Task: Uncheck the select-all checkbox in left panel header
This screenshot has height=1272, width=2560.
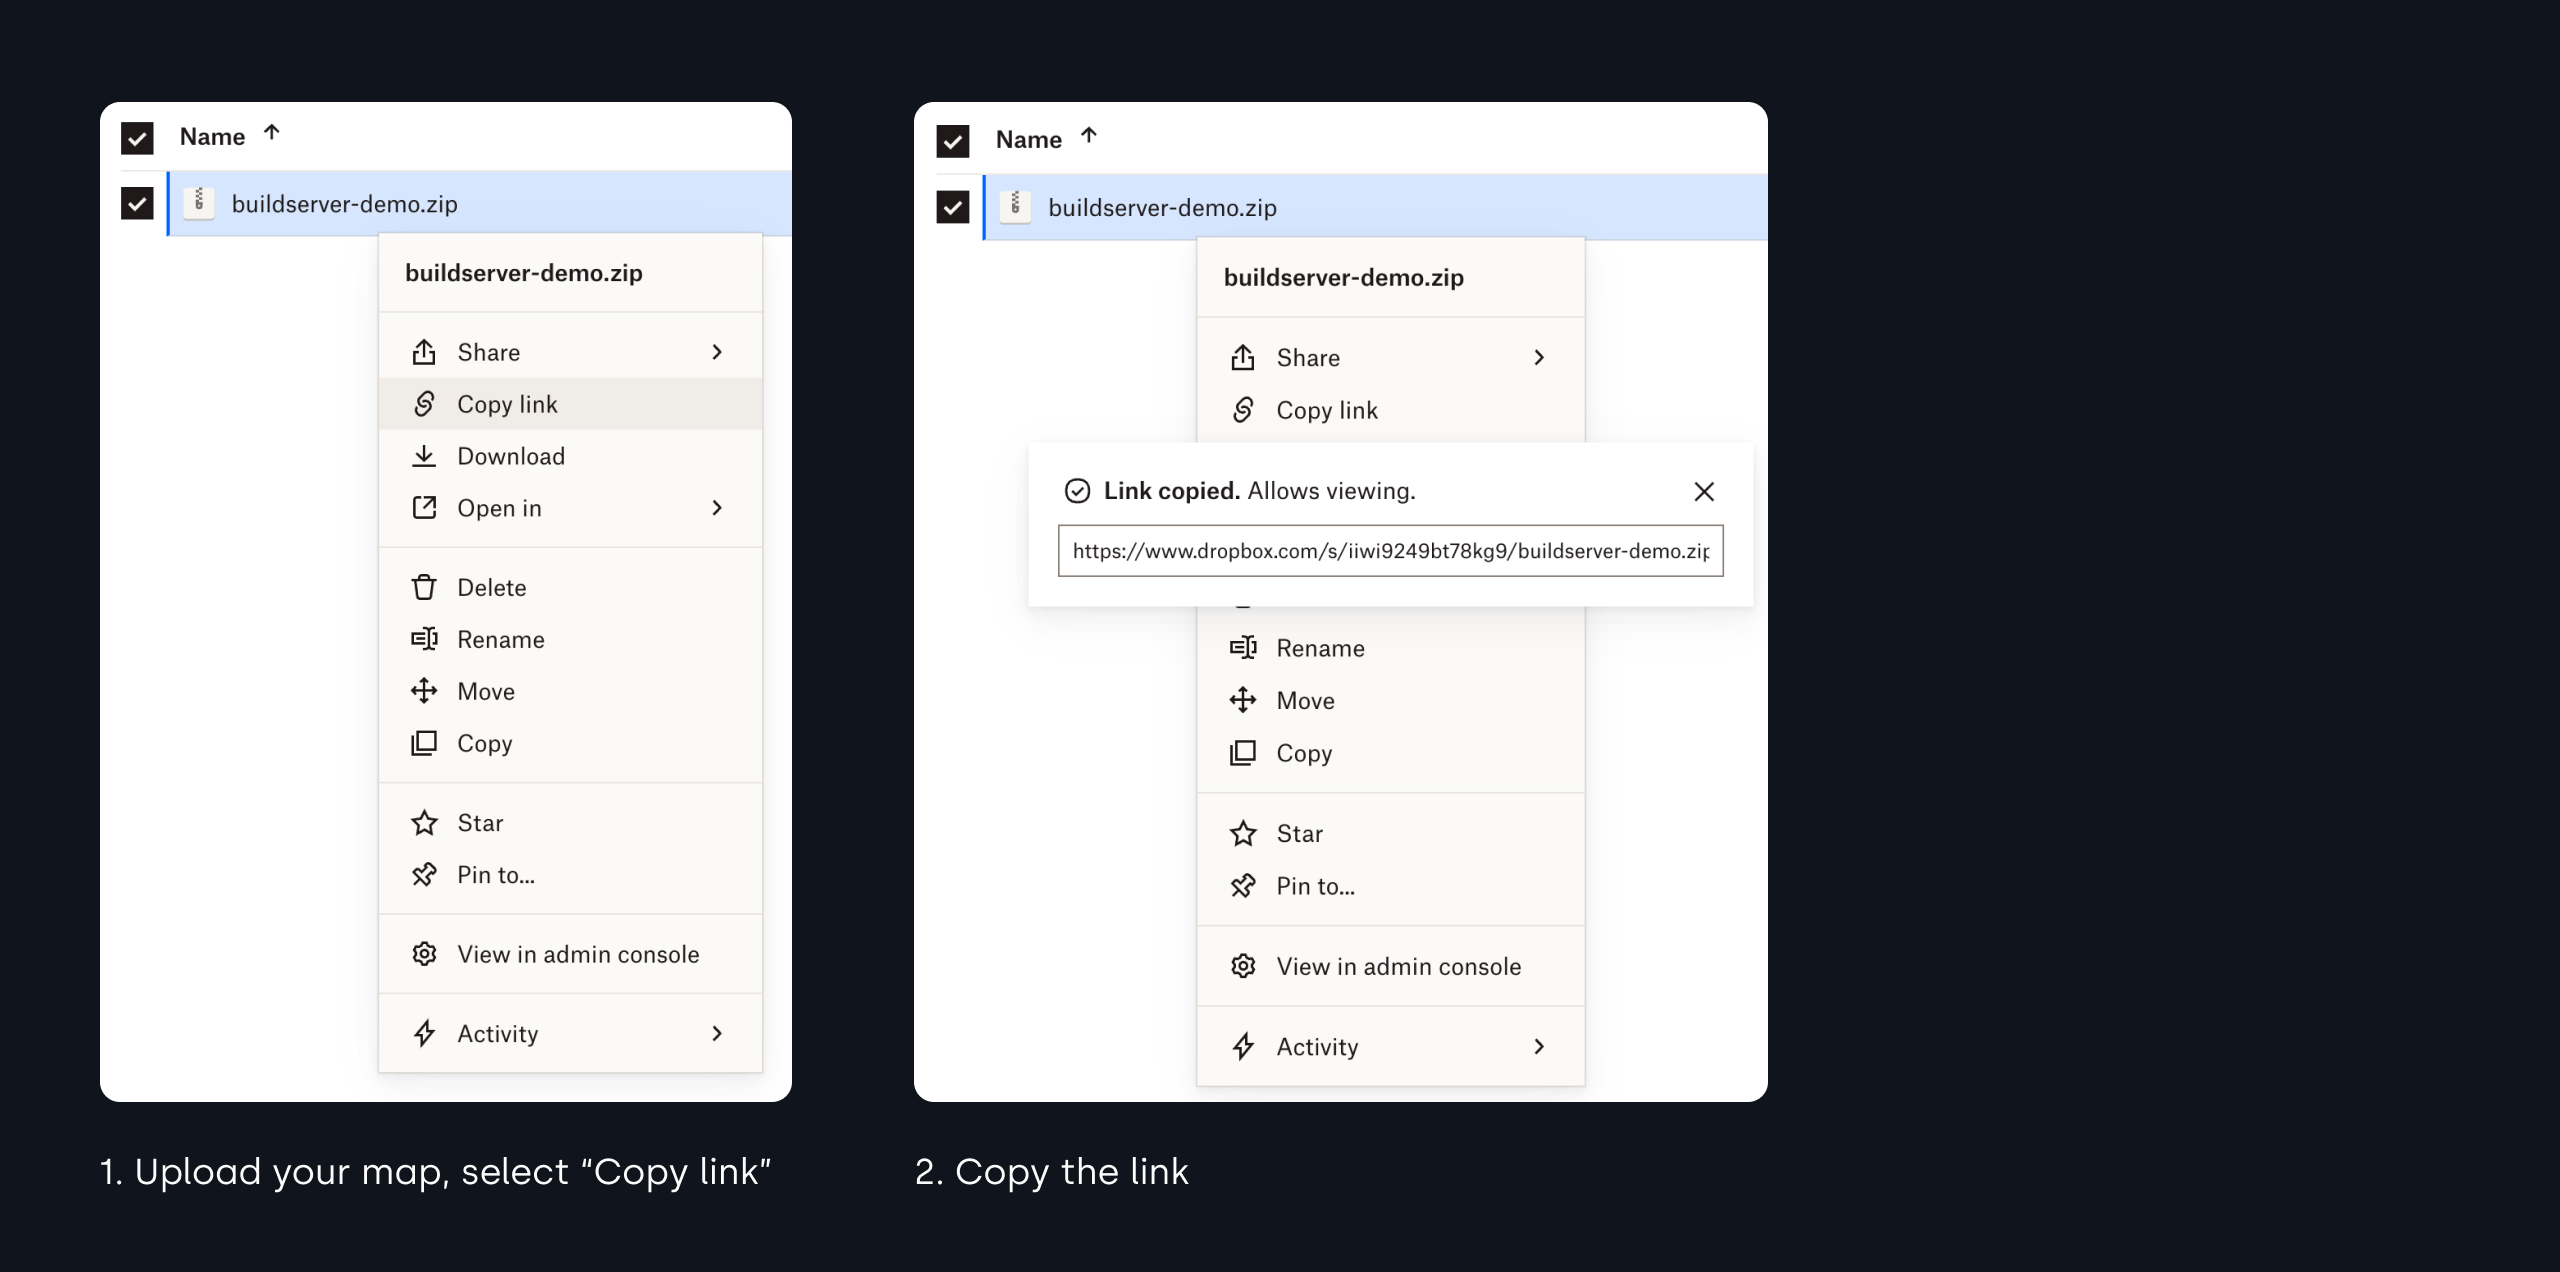Action: click(x=137, y=137)
